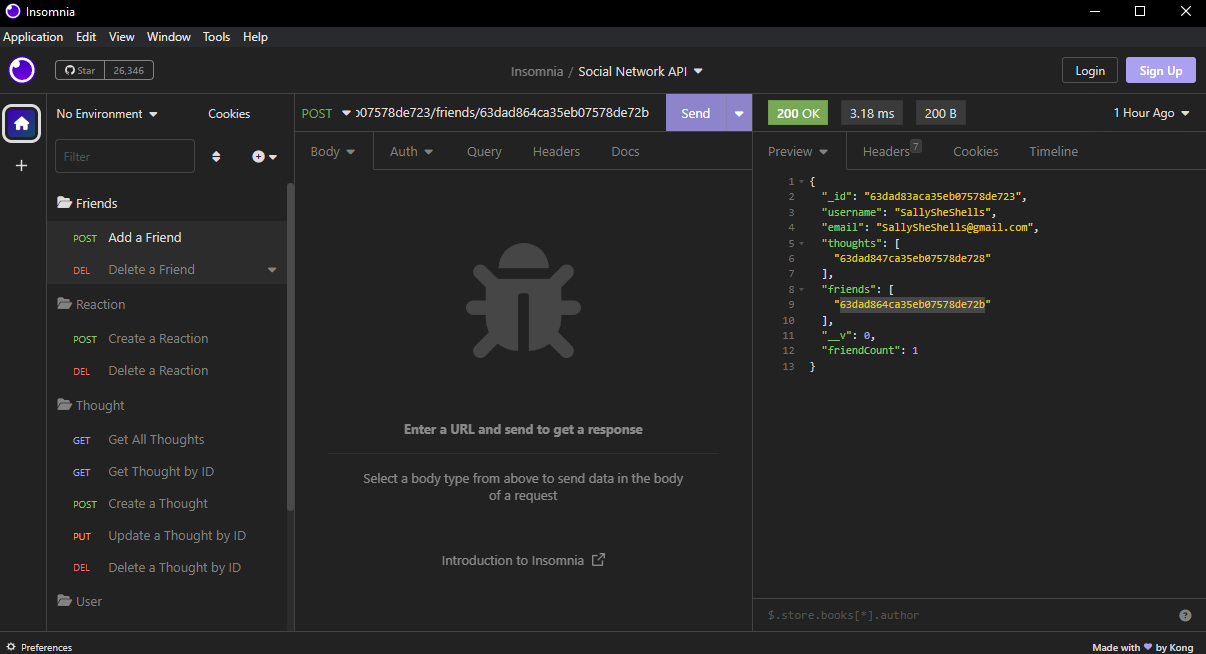
Task: Switch to the Timeline tab
Action: (x=1054, y=152)
